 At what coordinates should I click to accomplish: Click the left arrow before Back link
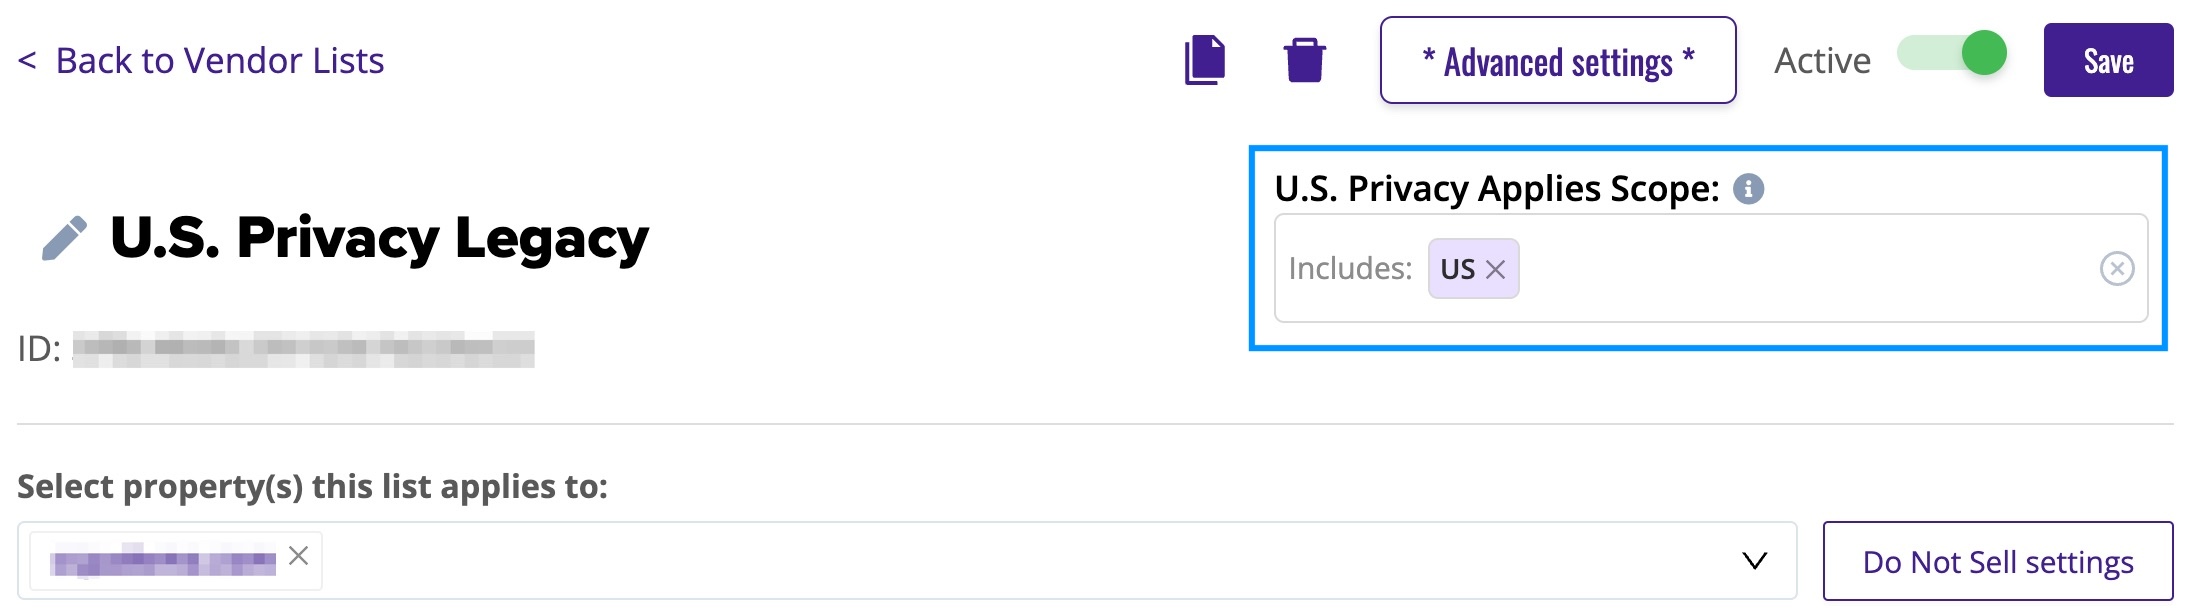27,61
